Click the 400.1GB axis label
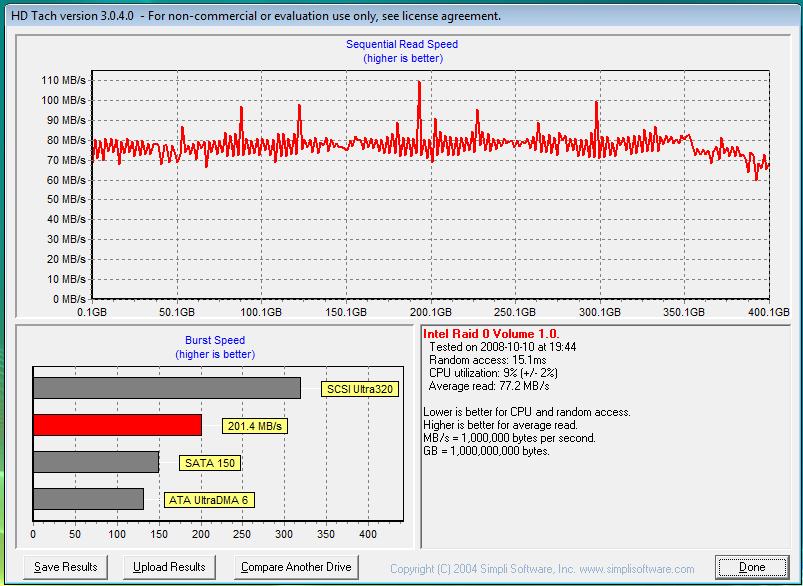Viewport: 803px width, 586px height. 769,312
